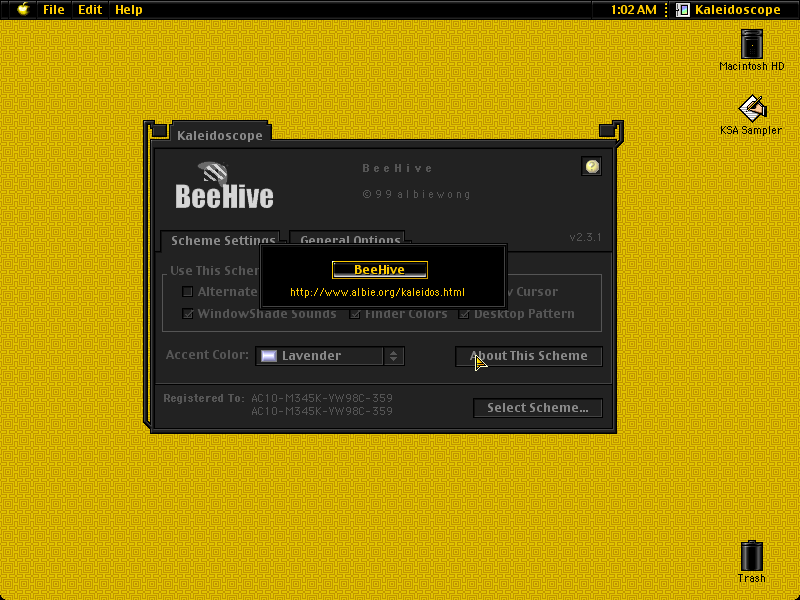This screenshot has width=800, height=600.
Task: Open the albie.org/kaleidos.html link
Action: (378, 292)
